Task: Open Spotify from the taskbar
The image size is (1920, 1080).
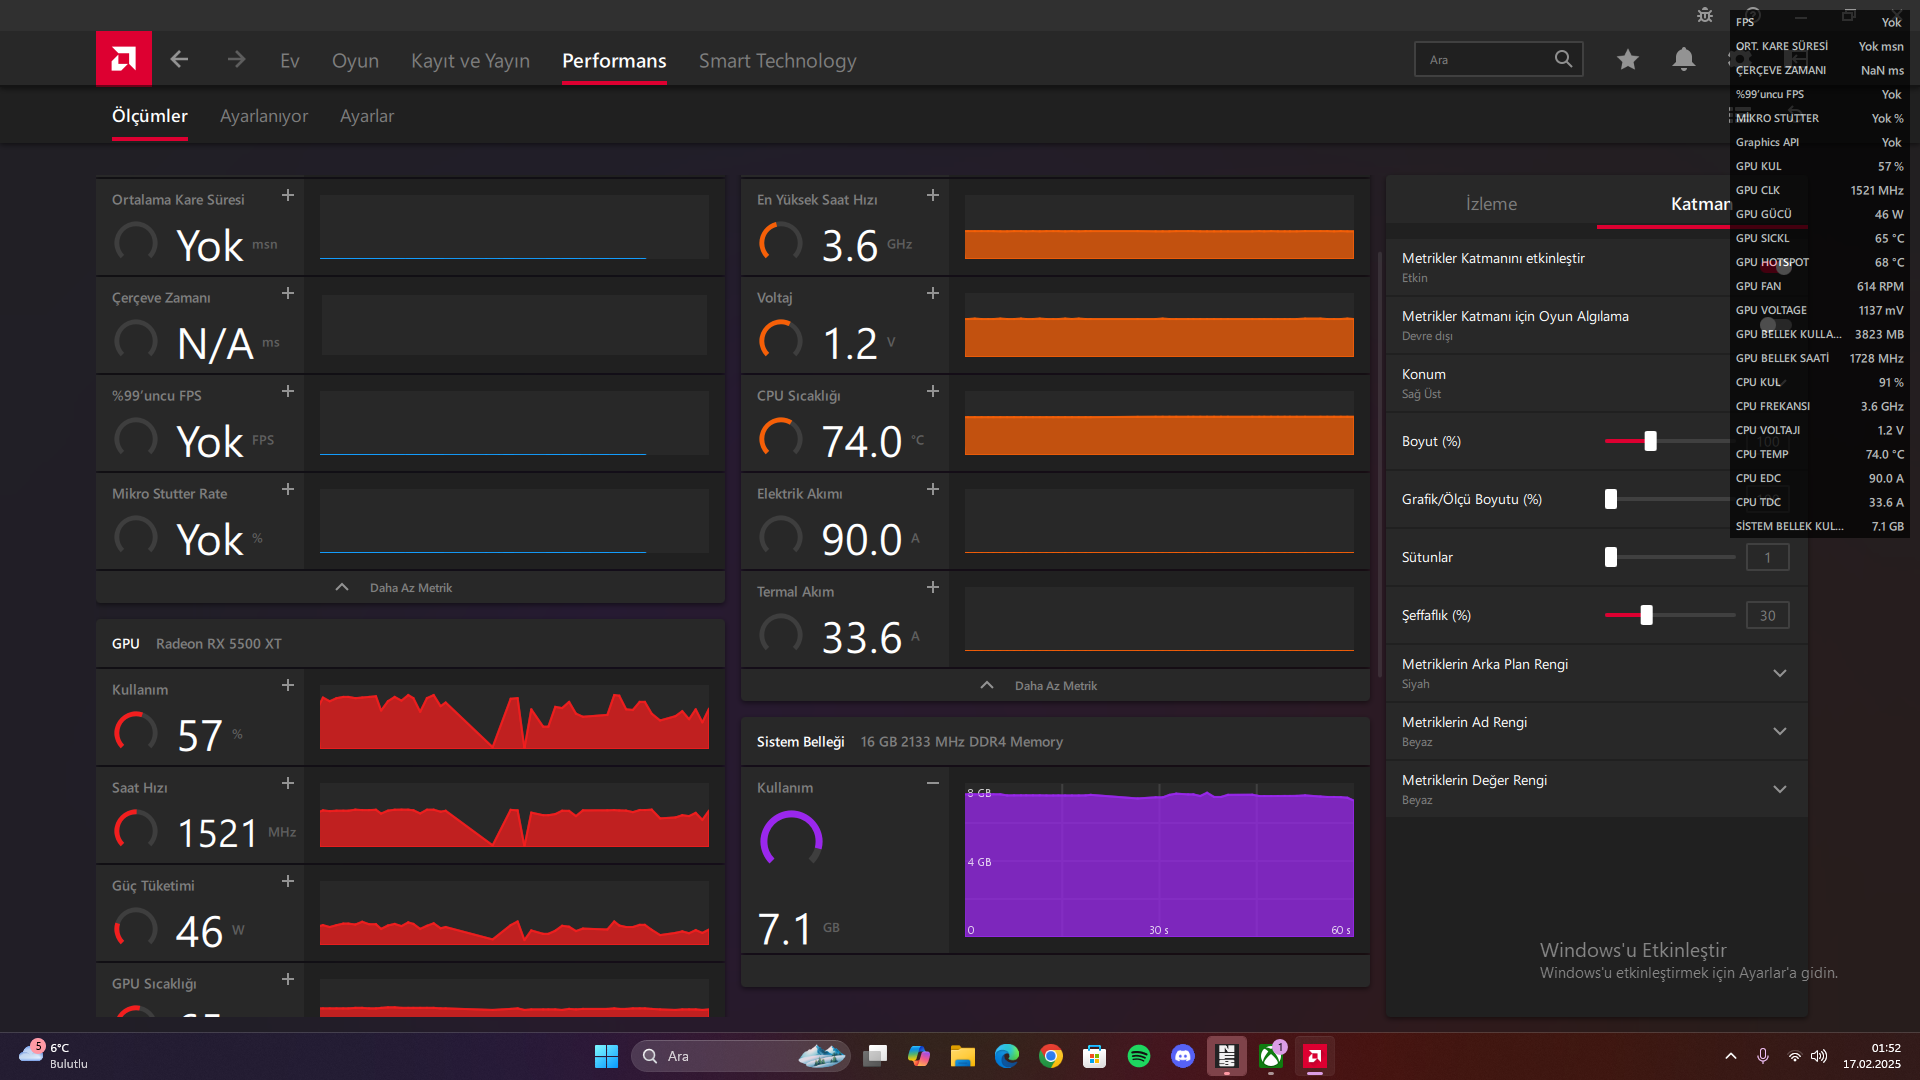Action: 1139,1056
